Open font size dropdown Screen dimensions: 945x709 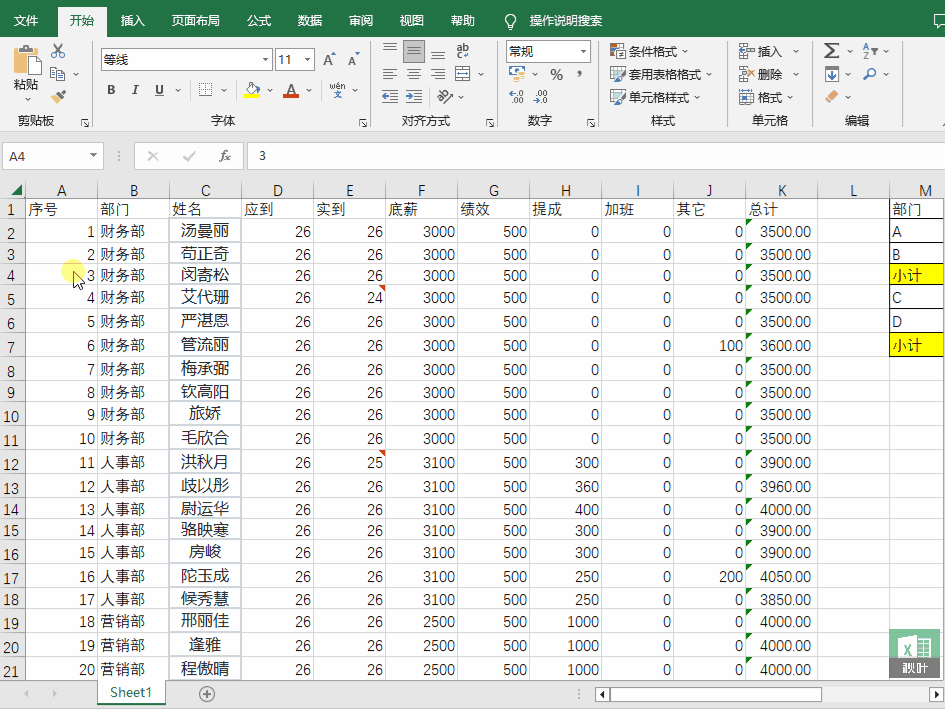pyautogui.click(x=307, y=59)
